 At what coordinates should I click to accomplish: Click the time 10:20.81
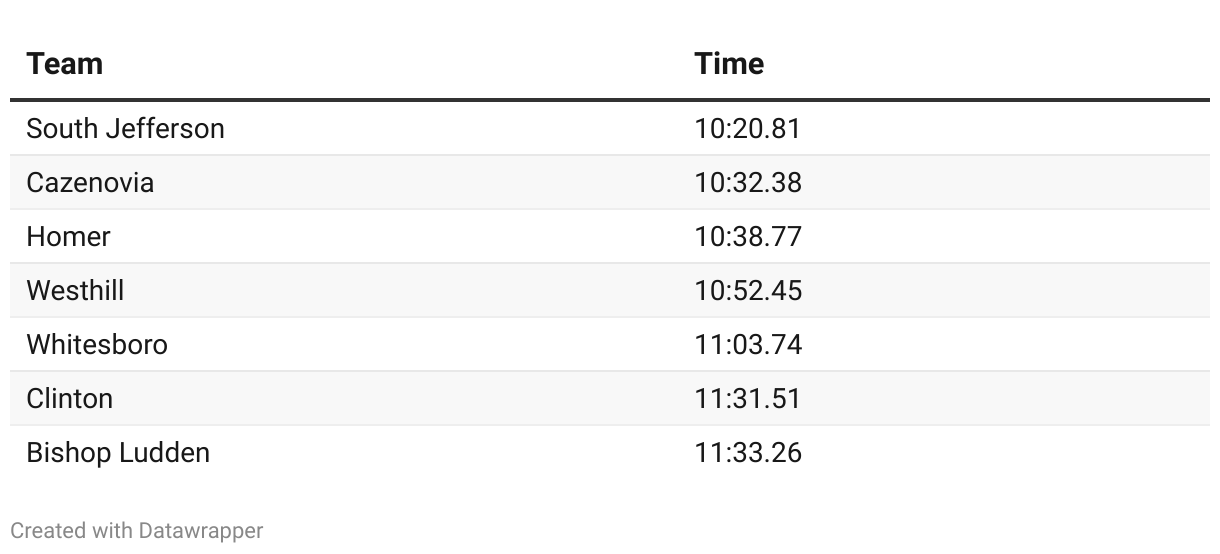tap(748, 129)
